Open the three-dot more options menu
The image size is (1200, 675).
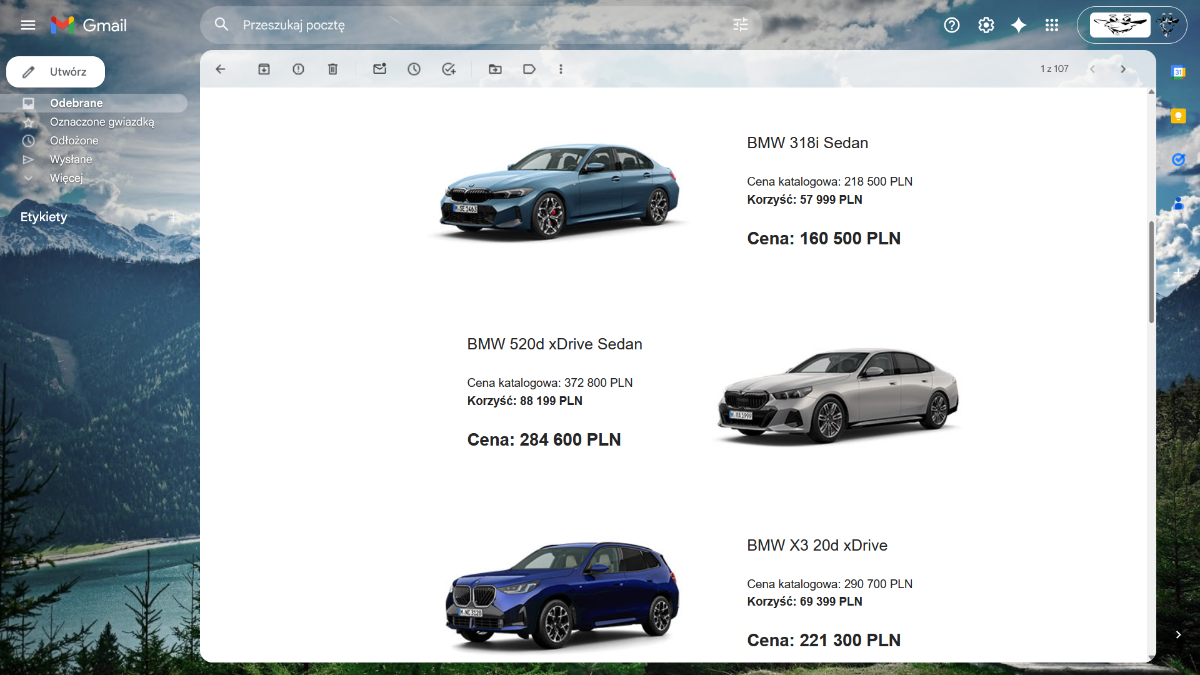click(561, 69)
